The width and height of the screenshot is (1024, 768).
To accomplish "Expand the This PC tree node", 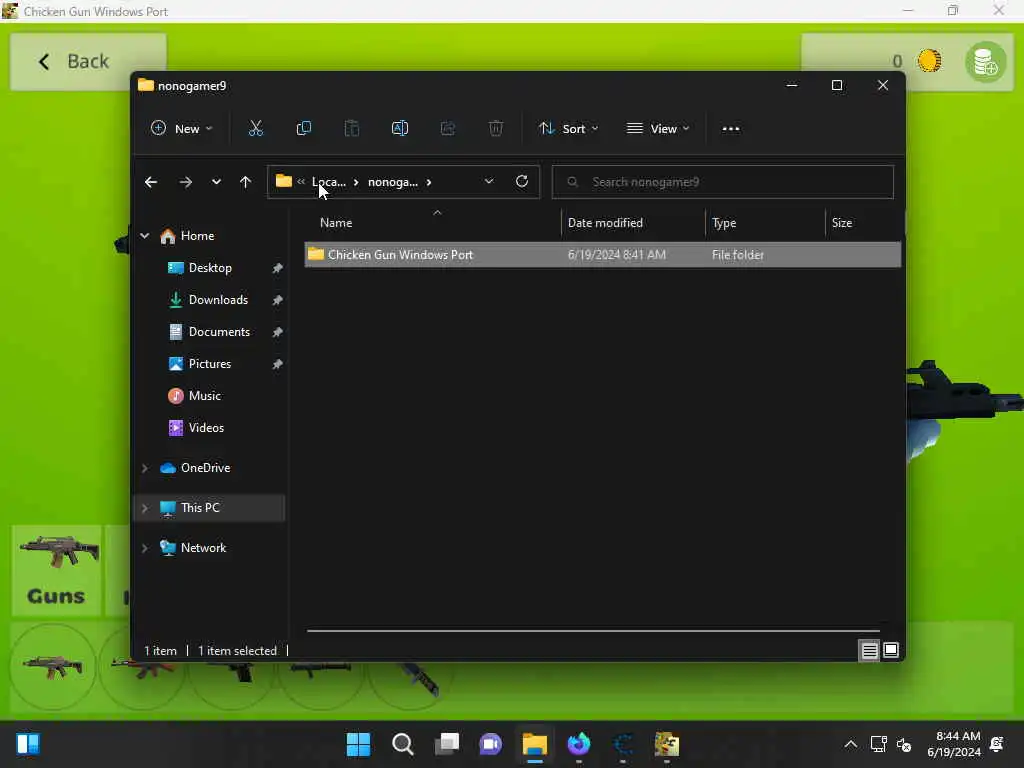I will 144,508.
